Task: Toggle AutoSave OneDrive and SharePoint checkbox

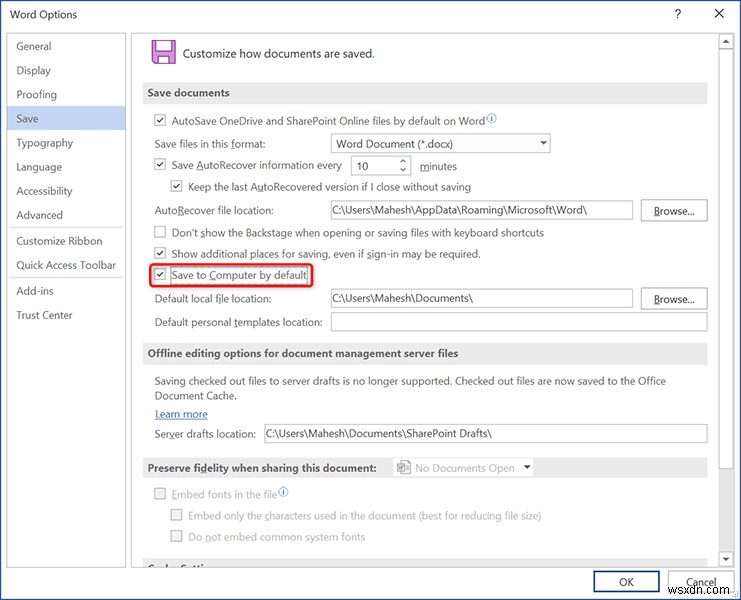Action: pyautogui.click(x=160, y=120)
